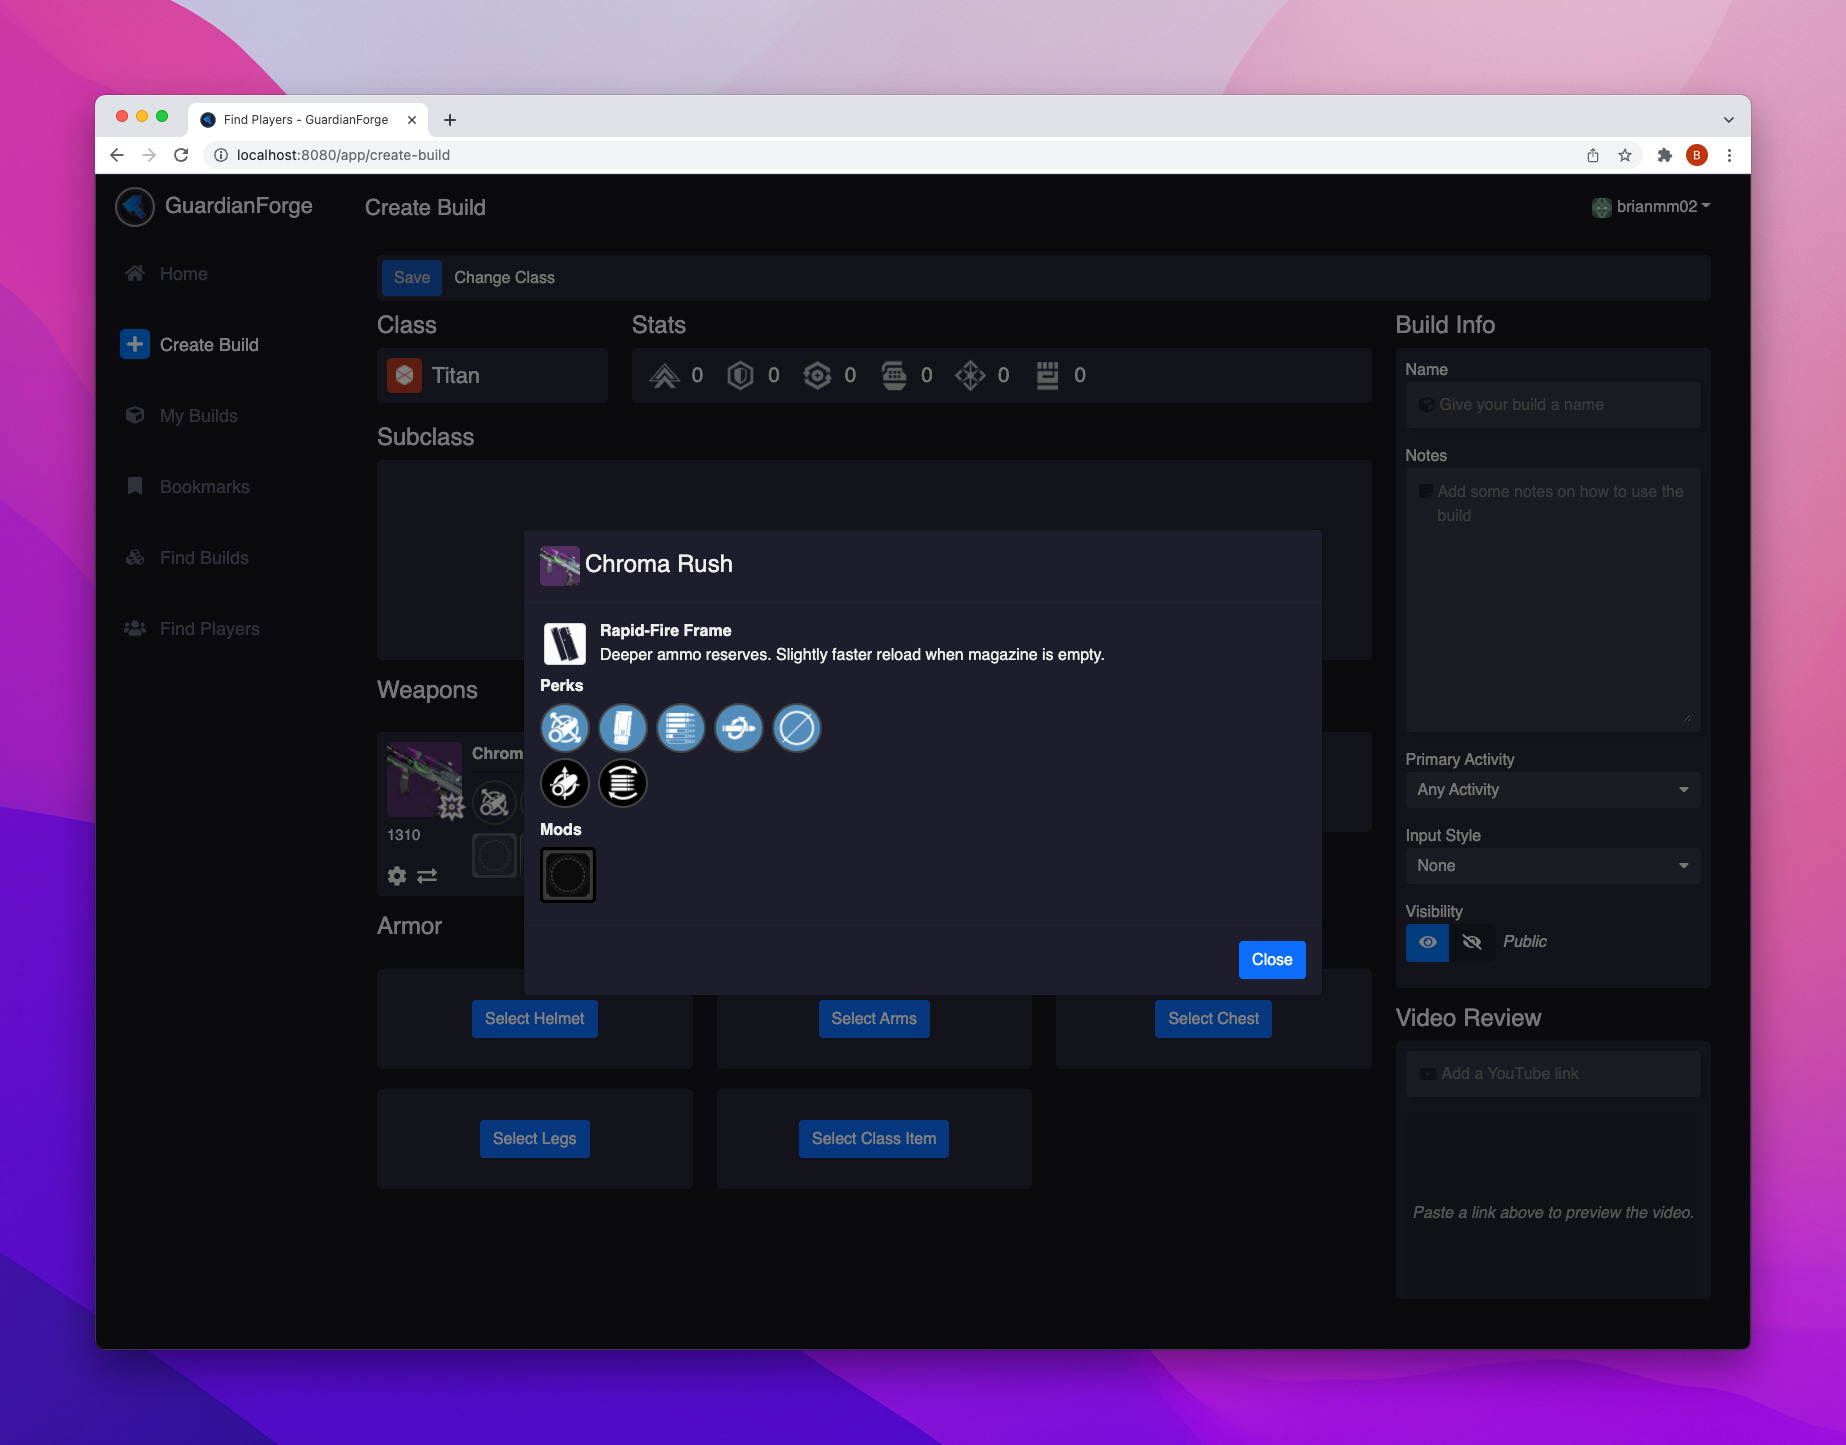Click the Recovery stat icon
Screen dimensions: 1846x1445
tap(817, 376)
